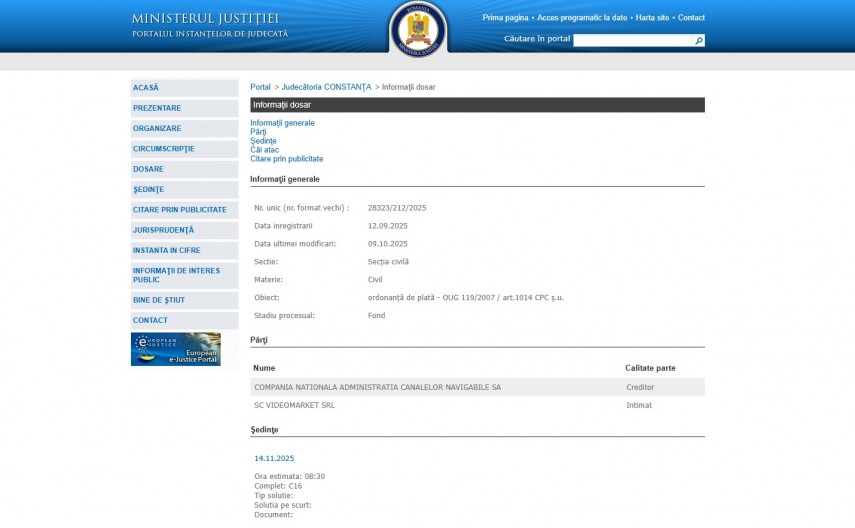The height and width of the screenshot is (528, 855).
Task: Select ORGANIZARE in the sidebar
Action: coord(184,128)
